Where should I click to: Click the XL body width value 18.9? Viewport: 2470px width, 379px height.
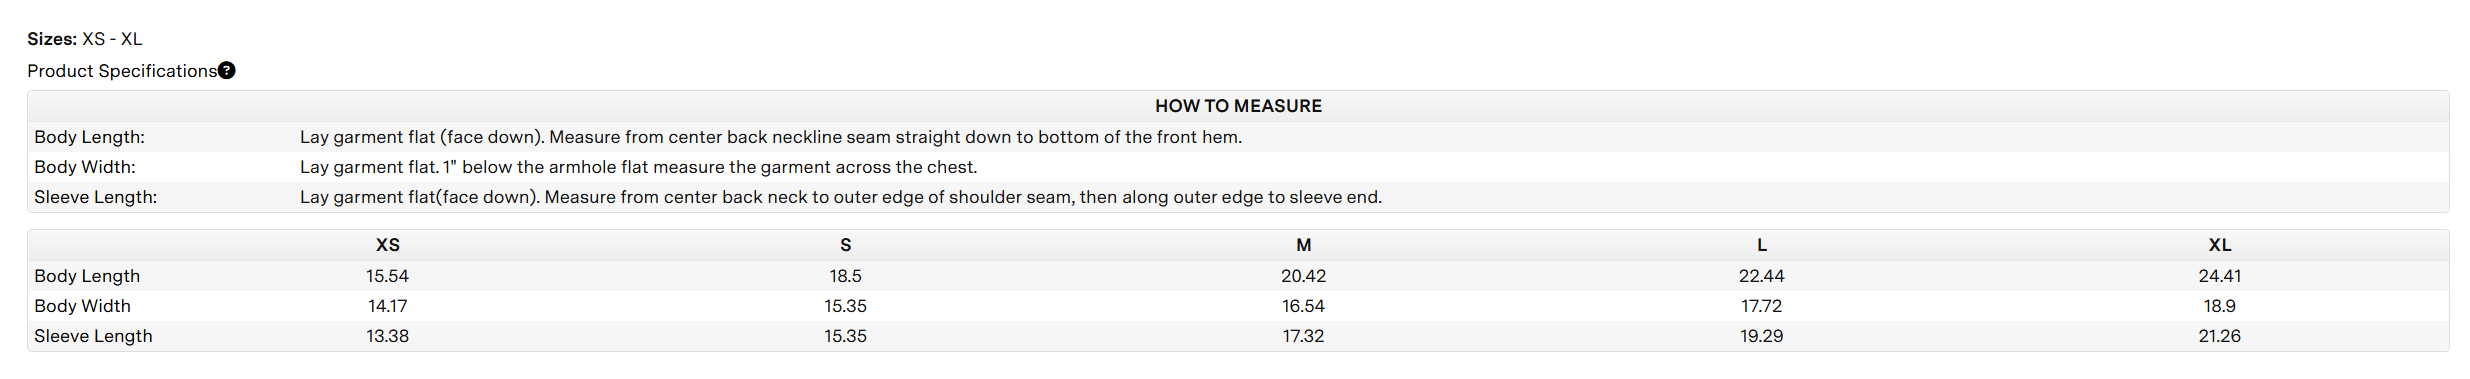[2220, 306]
